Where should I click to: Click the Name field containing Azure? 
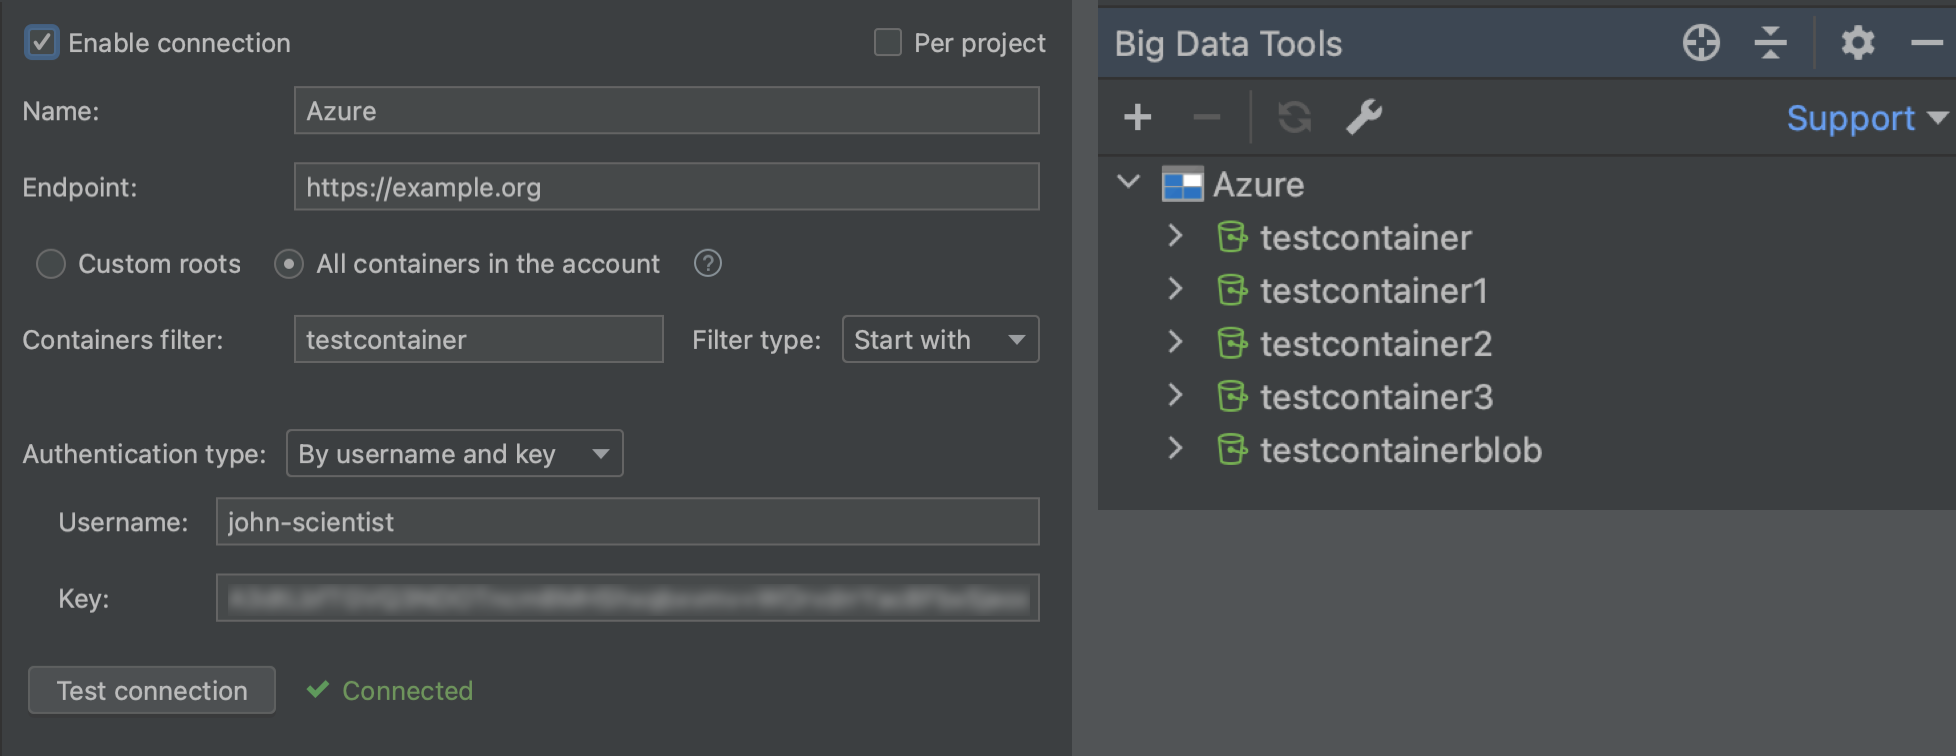[x=666, y=110]
